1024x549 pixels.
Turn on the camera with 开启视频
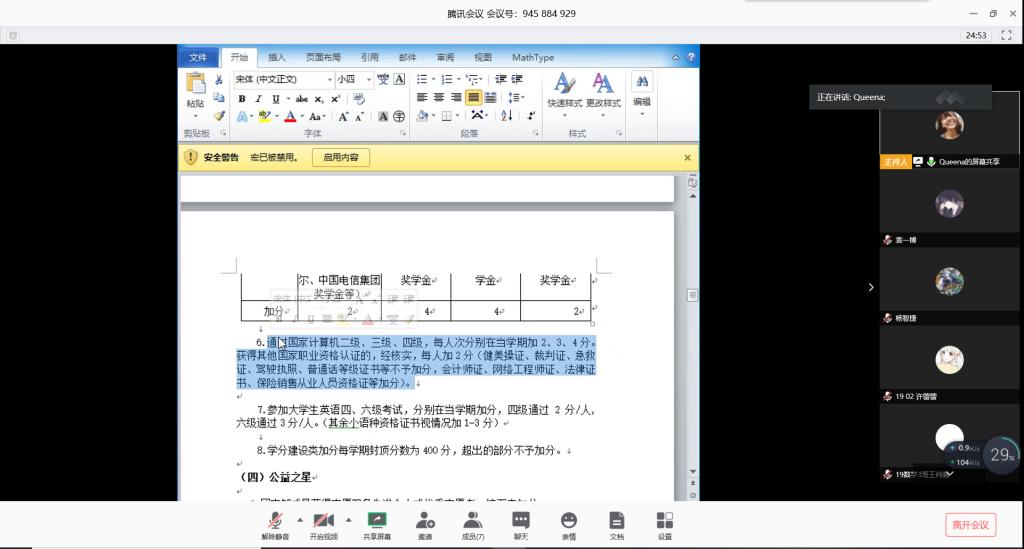click(x=323, y=520)
